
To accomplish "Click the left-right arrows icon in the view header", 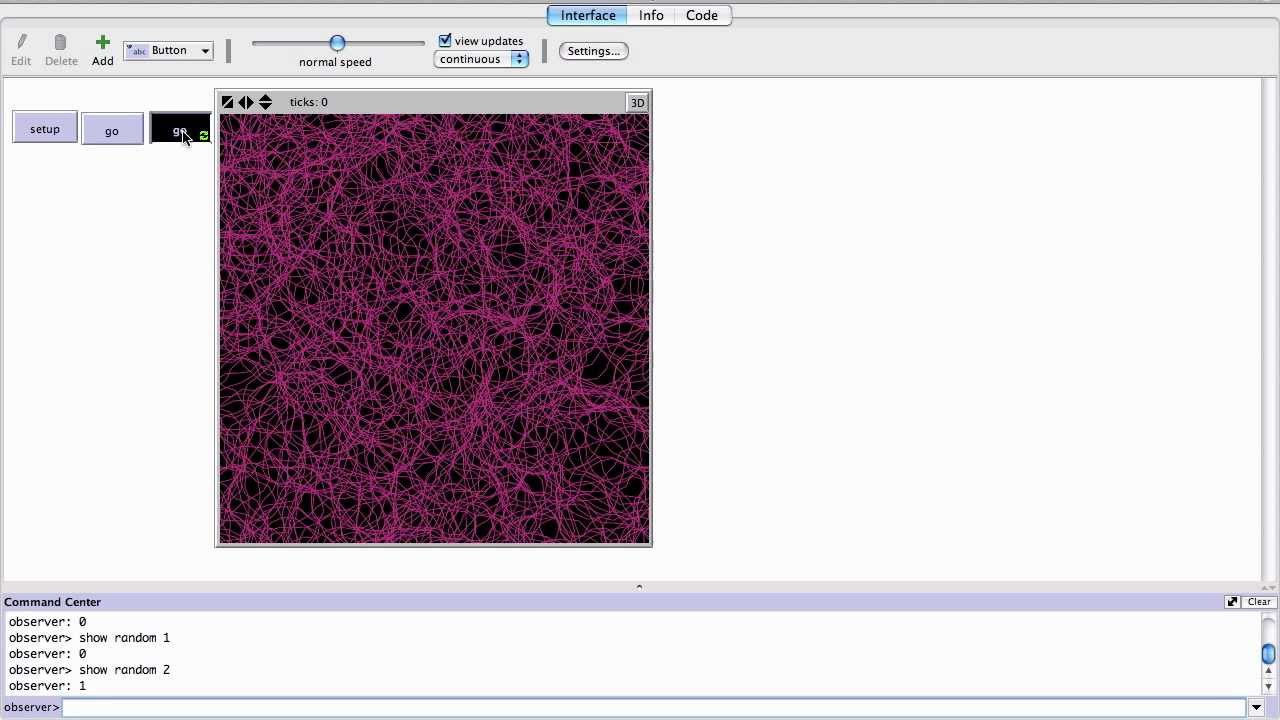I will (x=246, y=102).
